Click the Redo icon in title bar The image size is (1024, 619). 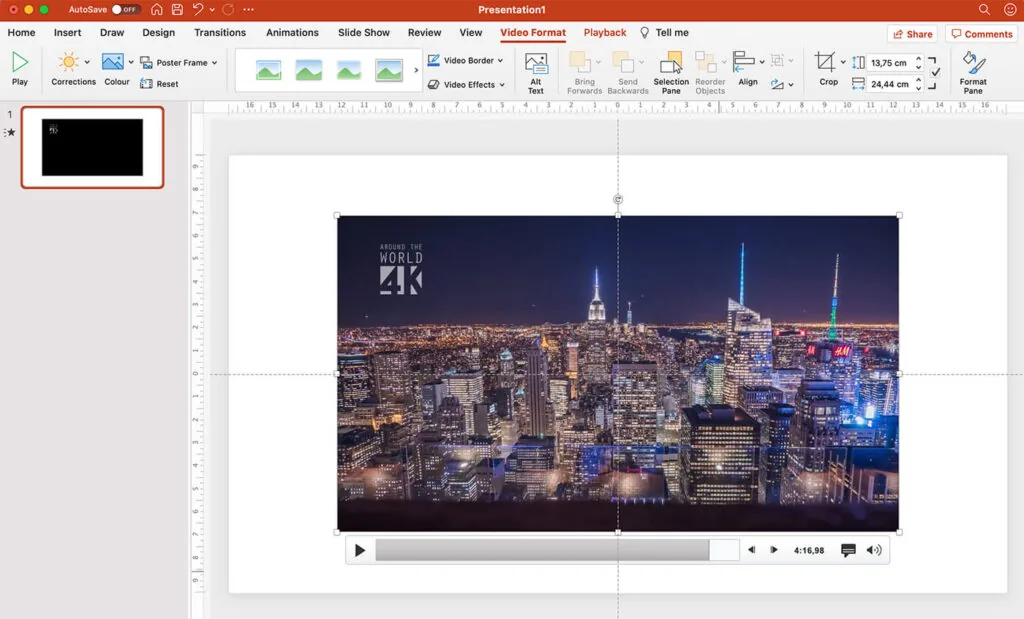[228, 10]
